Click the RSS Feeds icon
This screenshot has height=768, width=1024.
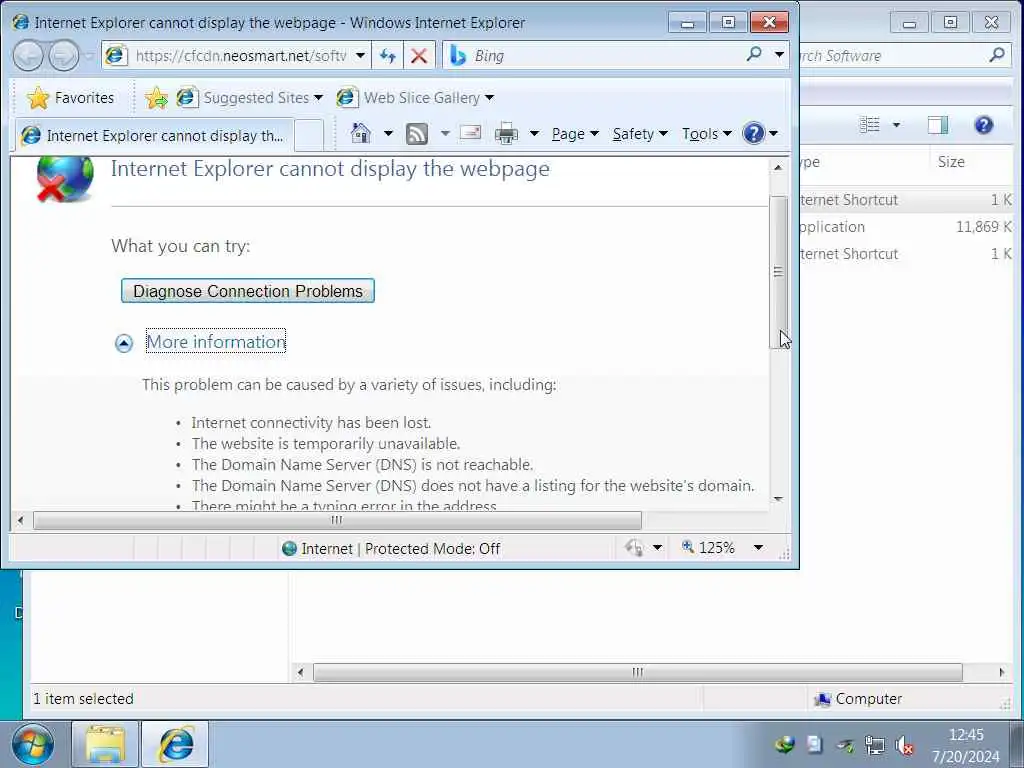click(417, 133)
